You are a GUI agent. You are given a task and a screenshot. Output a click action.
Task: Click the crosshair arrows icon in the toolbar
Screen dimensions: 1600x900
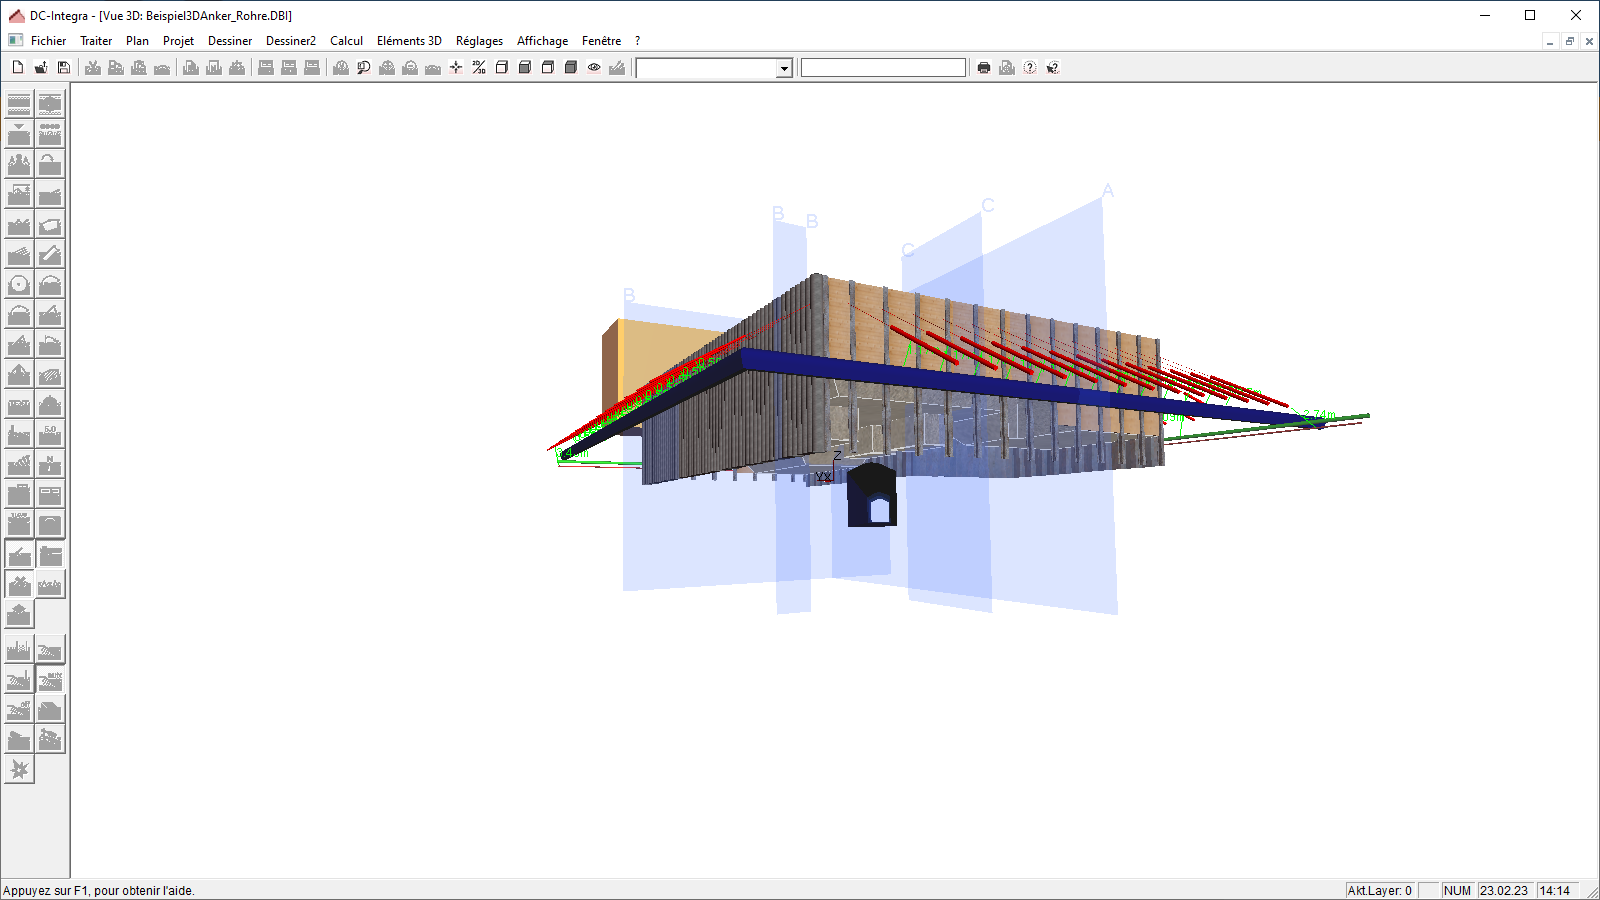456,67
